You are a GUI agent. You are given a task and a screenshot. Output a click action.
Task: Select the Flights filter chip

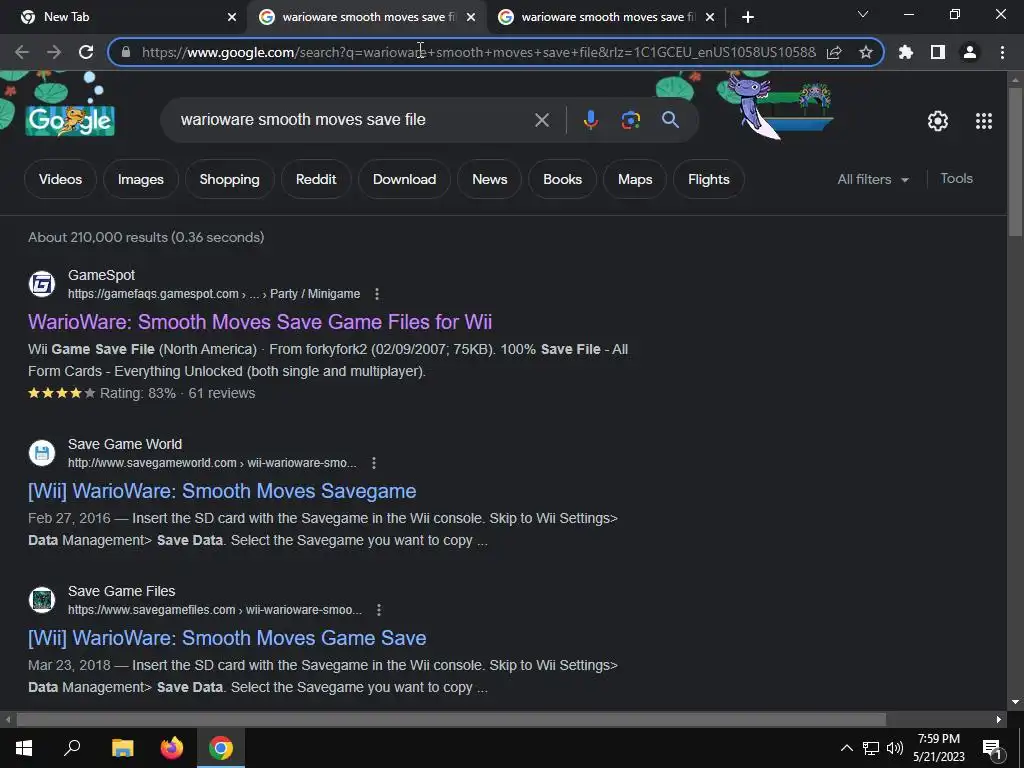[x=709, y=179]
